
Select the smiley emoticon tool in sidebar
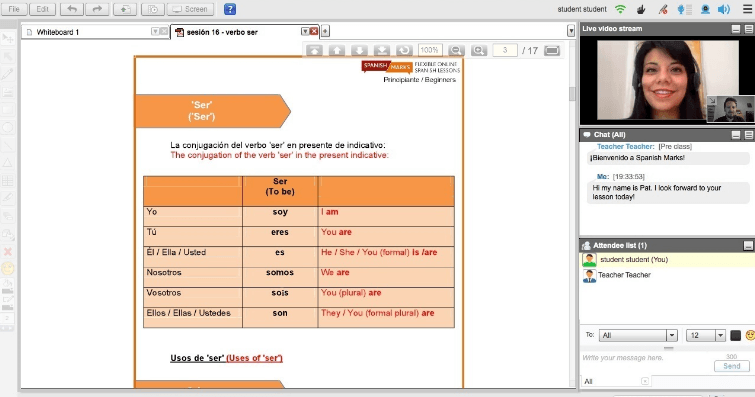tap(8, 268)
